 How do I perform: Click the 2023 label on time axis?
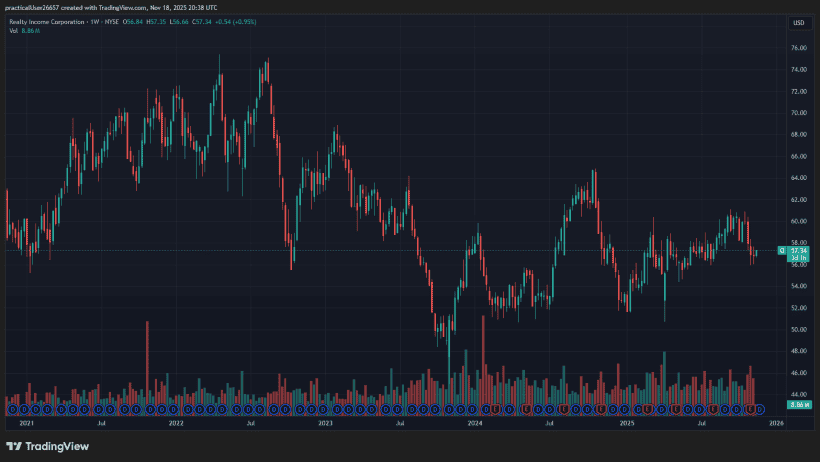coord(325,423)
